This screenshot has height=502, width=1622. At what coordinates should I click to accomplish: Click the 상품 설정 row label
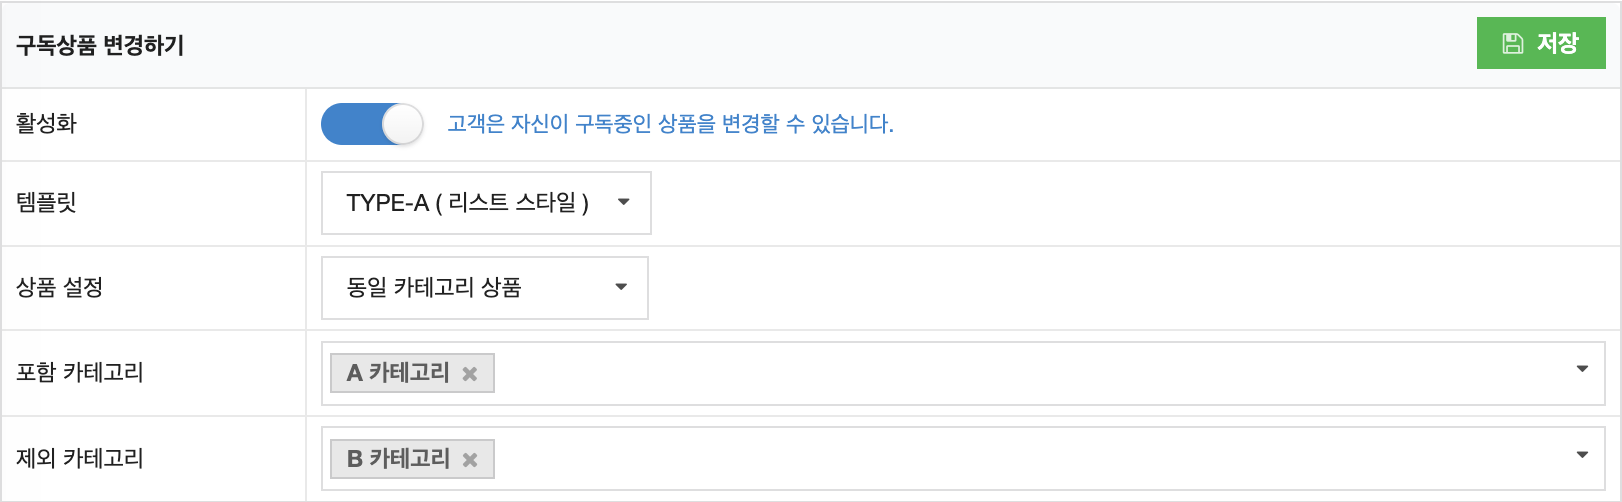click(59, 288)
